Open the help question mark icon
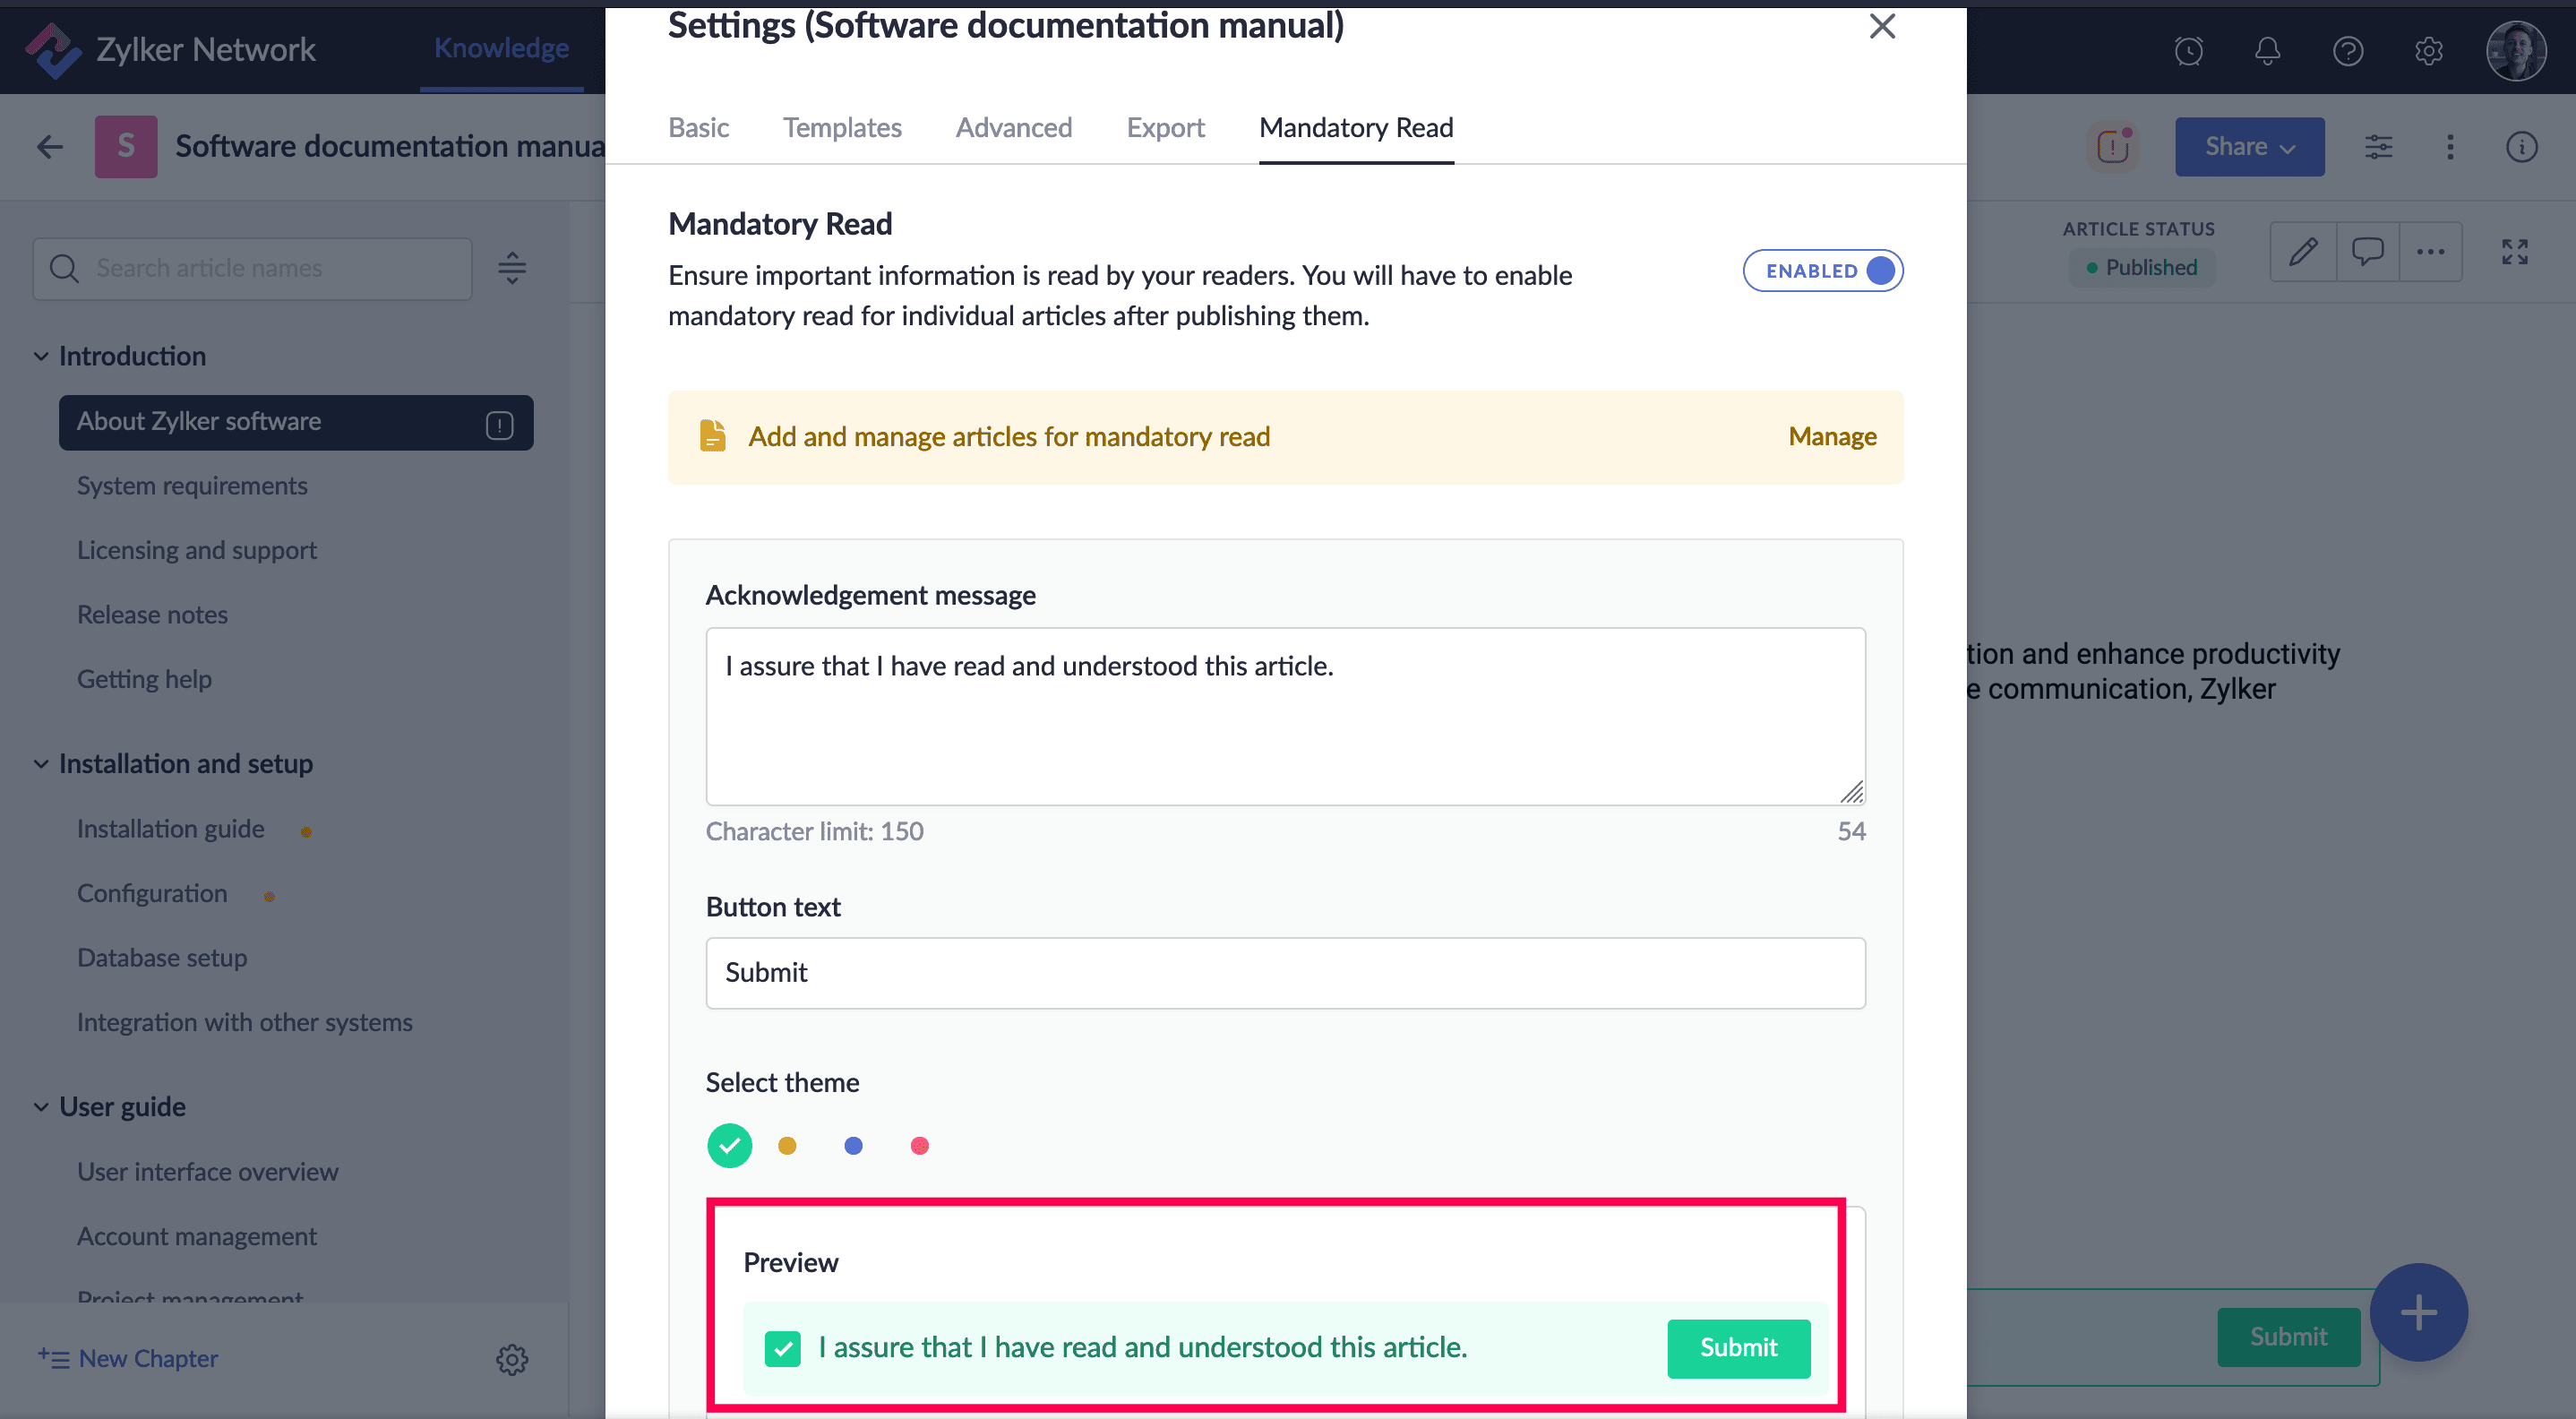 (x=2347, y=50)
